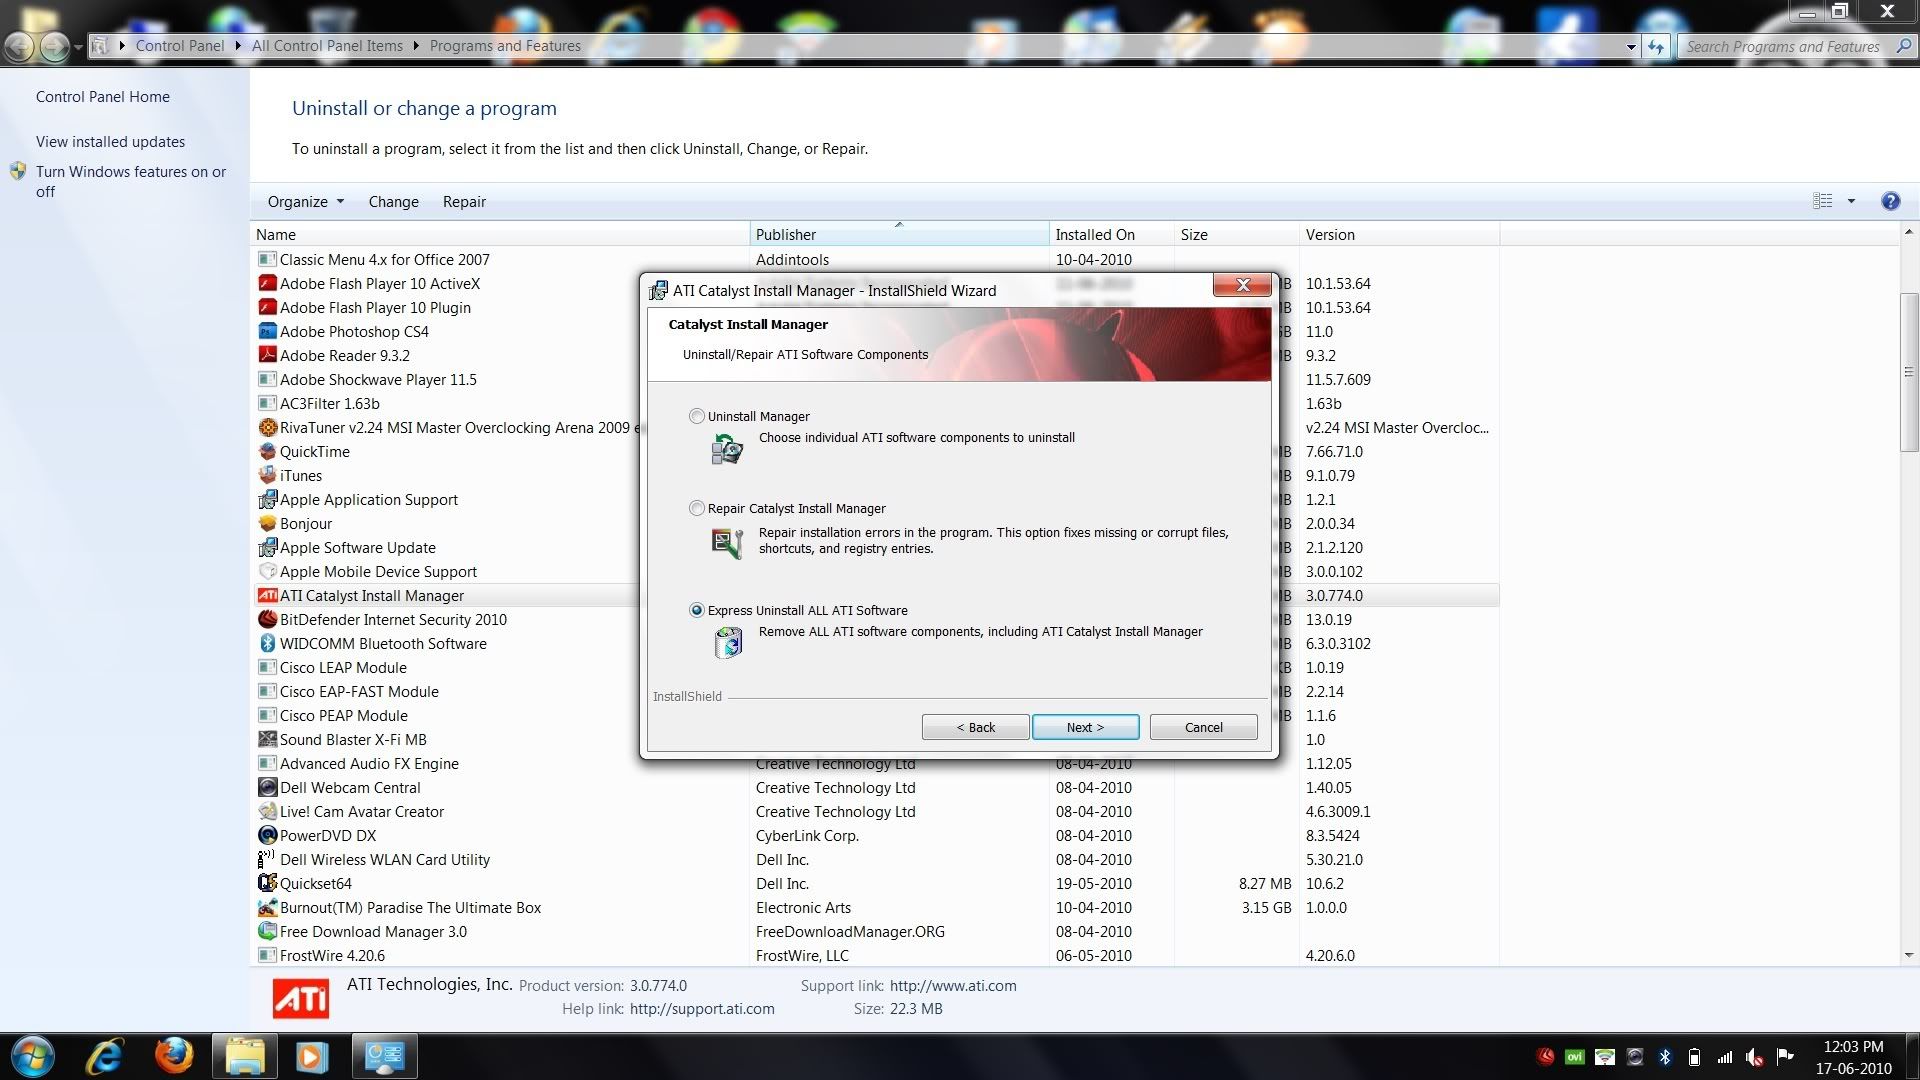The height and width of the screenshot is (1080, 1920).
Task: Click the Back navigation arrow
Action: (18, 45)
